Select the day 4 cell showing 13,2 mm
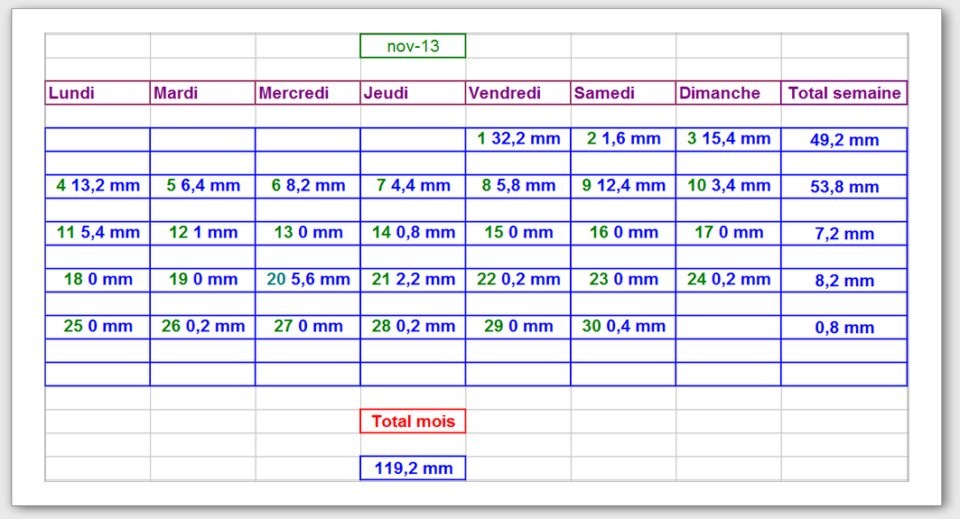The width and height of the screenshot is (960, 519). (x=97, y=186)
